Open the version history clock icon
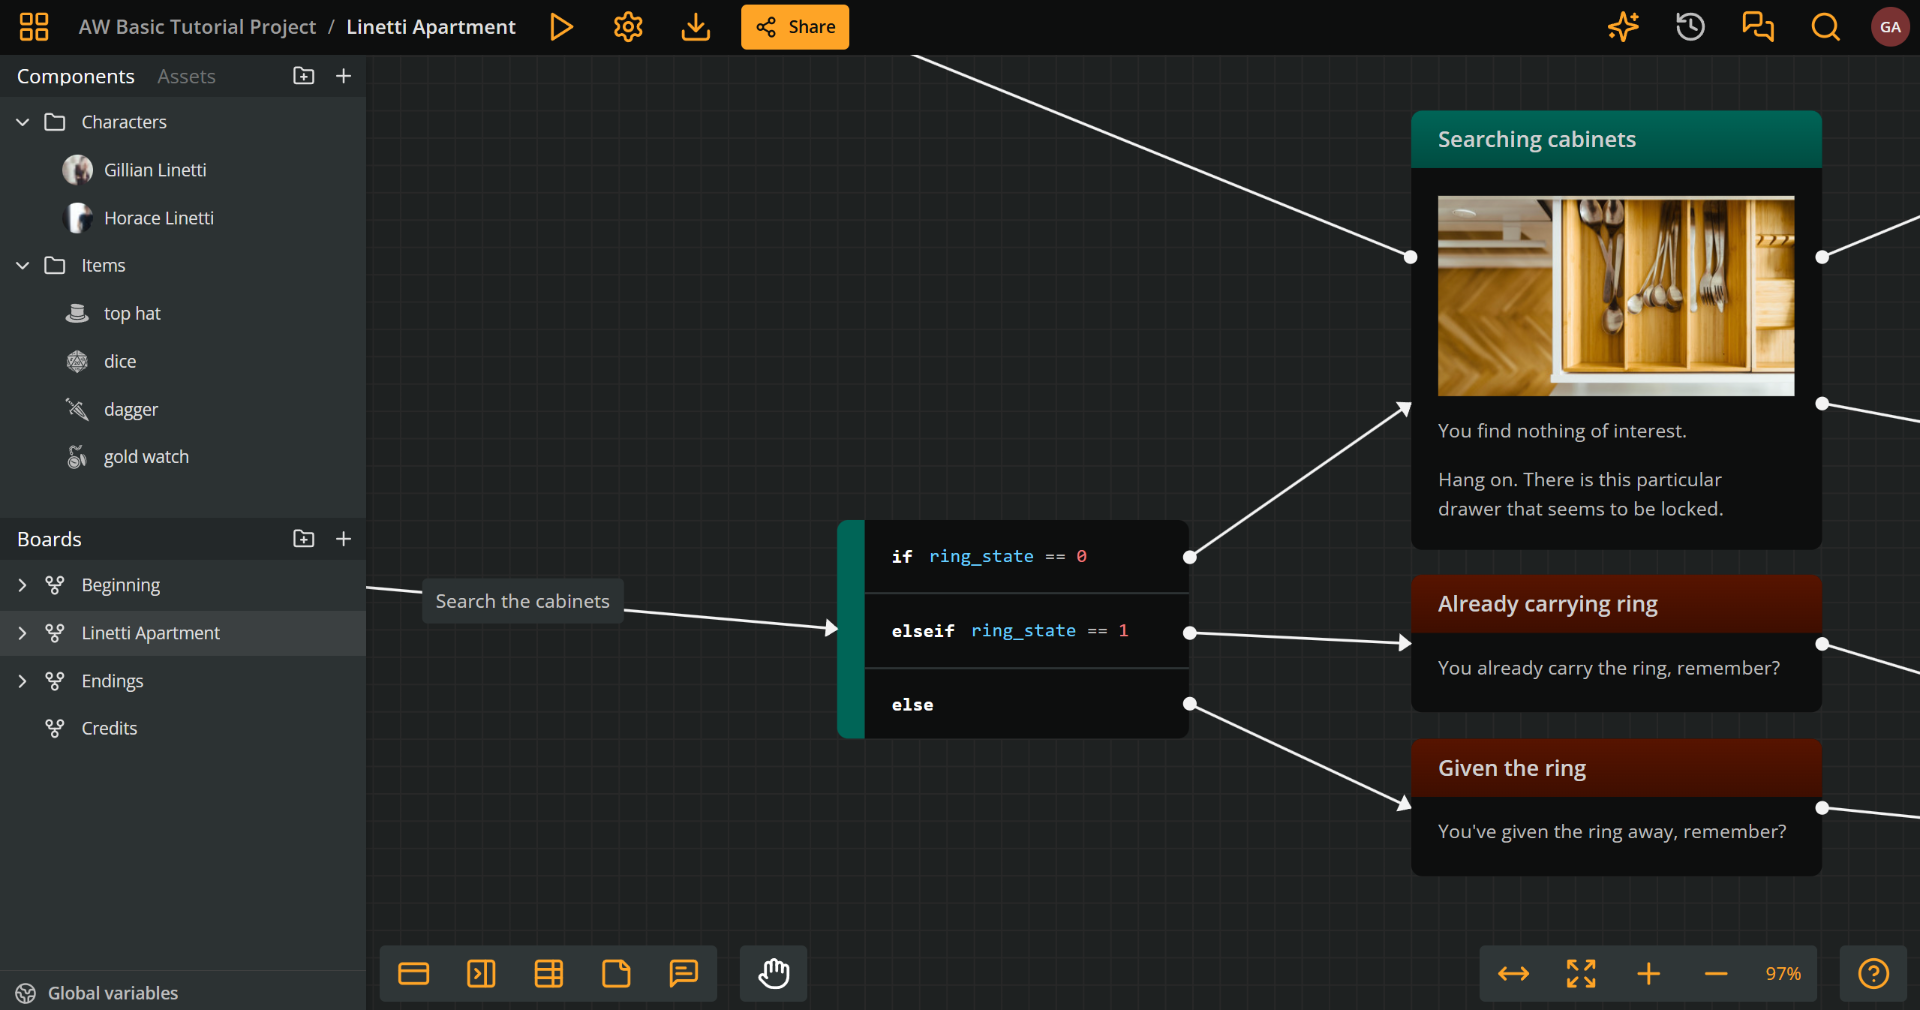Image resolution: width=1920 pixels, height=1010 pixels. 1690,27
